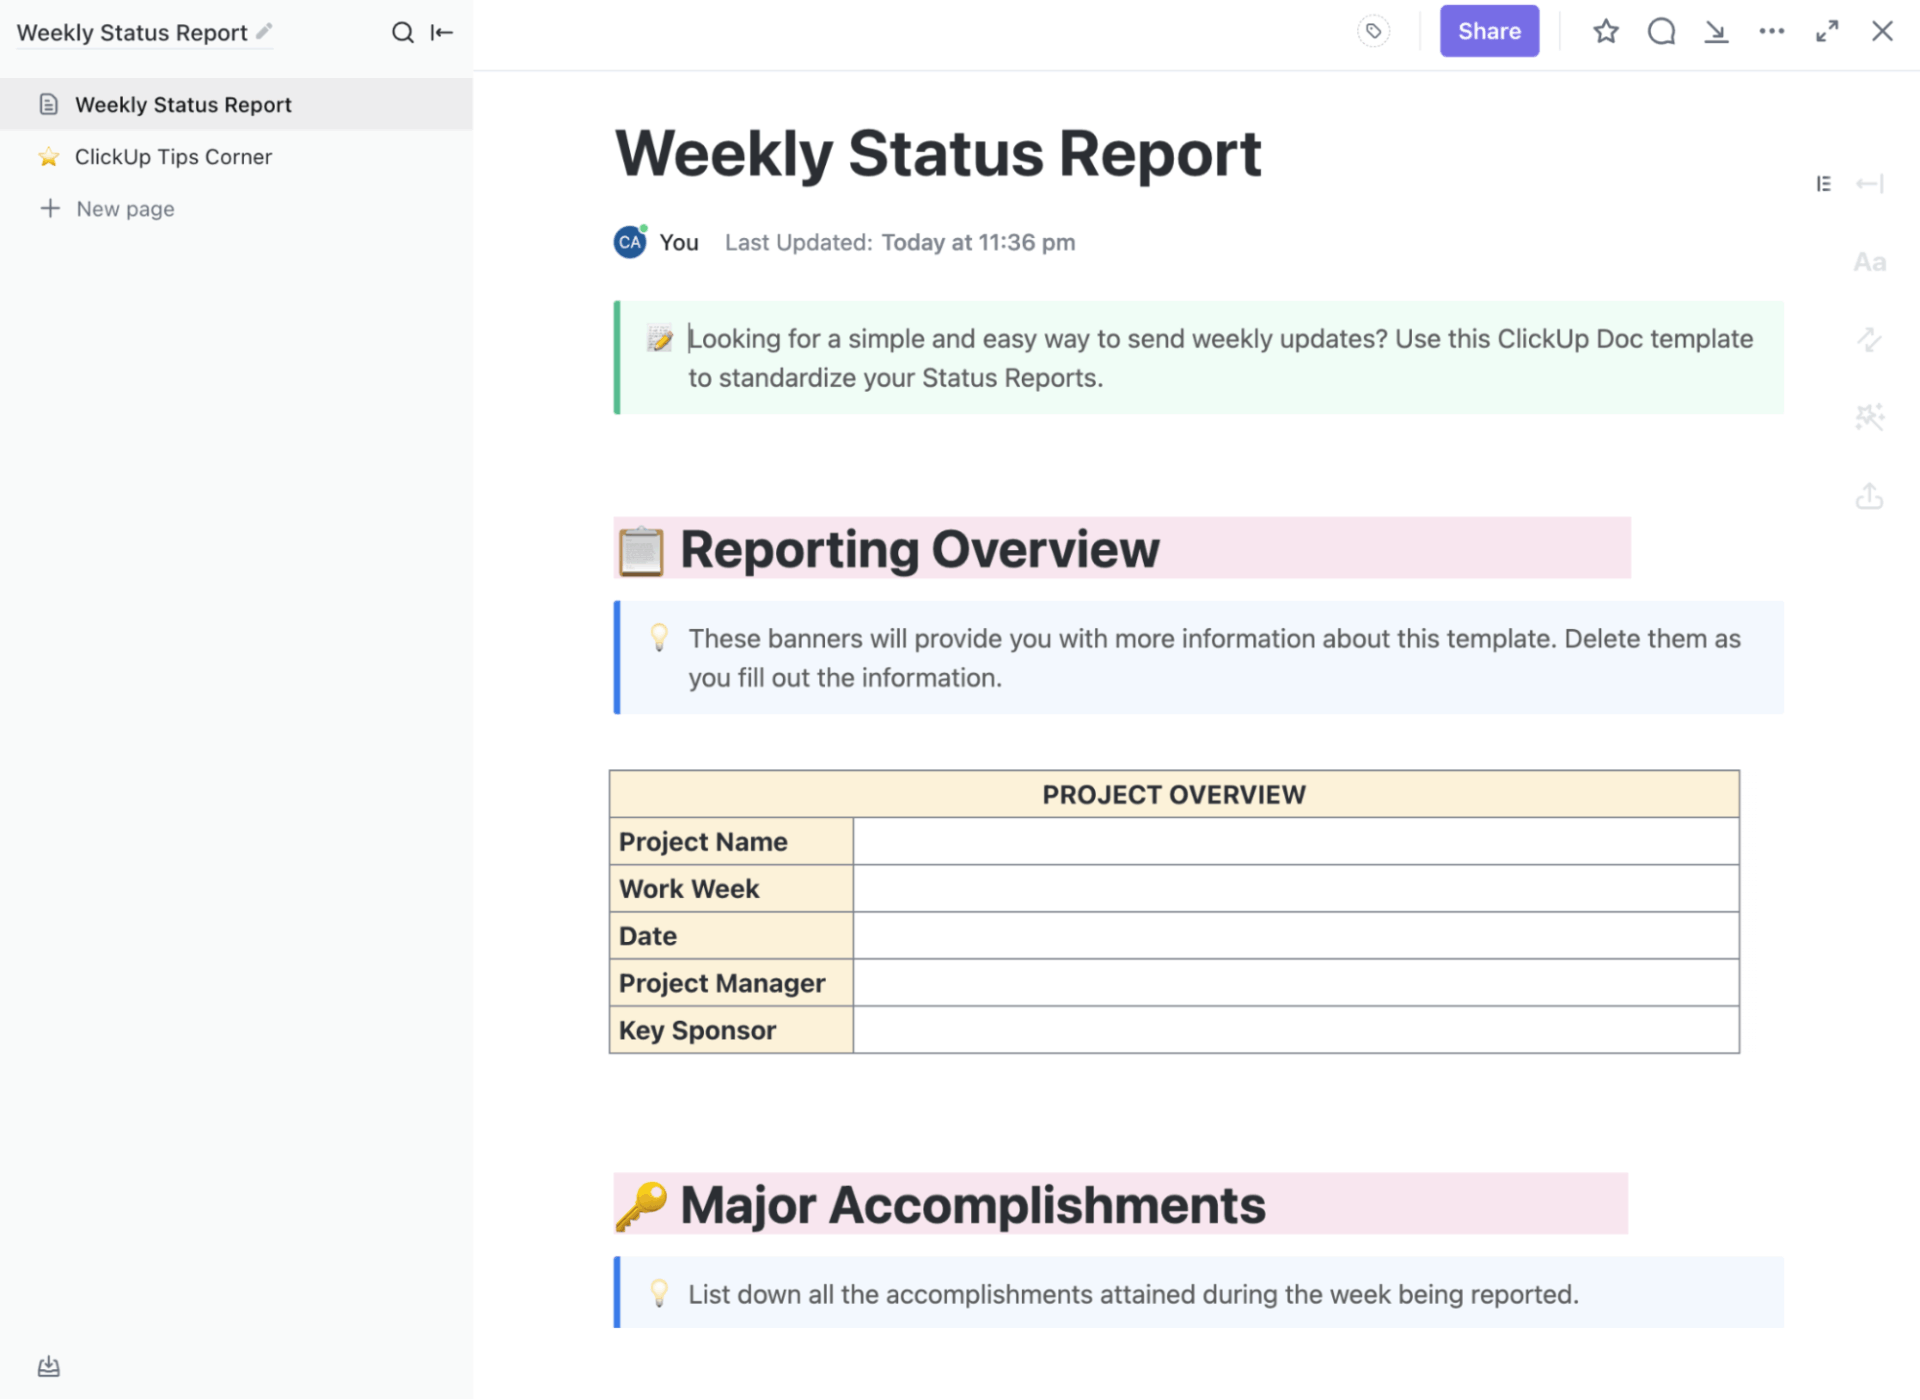Image resolution: width=1920 pixels, height=1400 pixels.
Task: Open the search magnifier in the sidebar
Action: (x=402, y=32)
